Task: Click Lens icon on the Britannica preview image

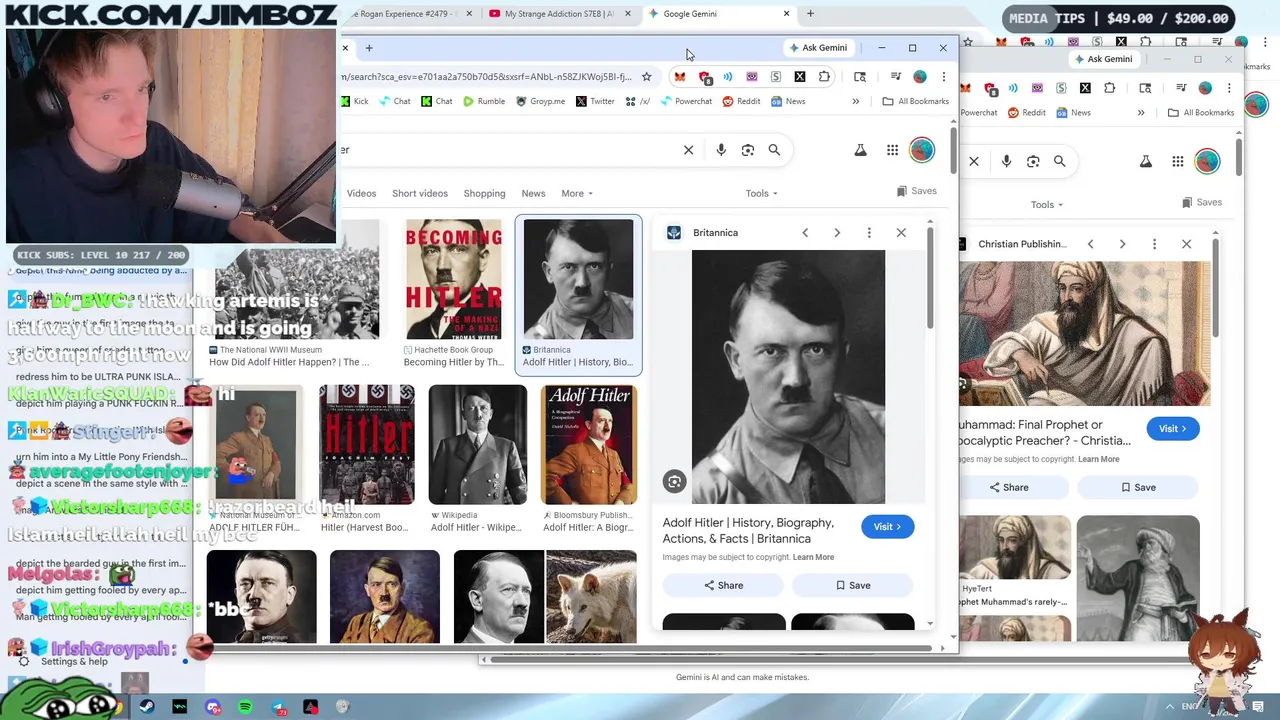Action: click(x=675, y=482)
